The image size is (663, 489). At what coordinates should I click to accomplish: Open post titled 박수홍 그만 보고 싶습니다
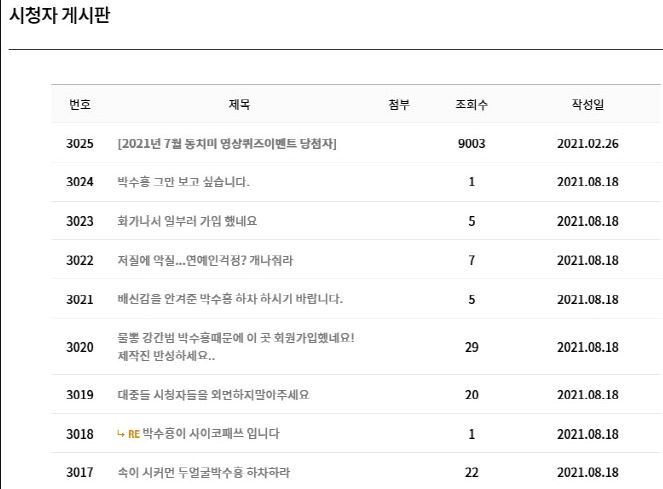coord(184,182)
